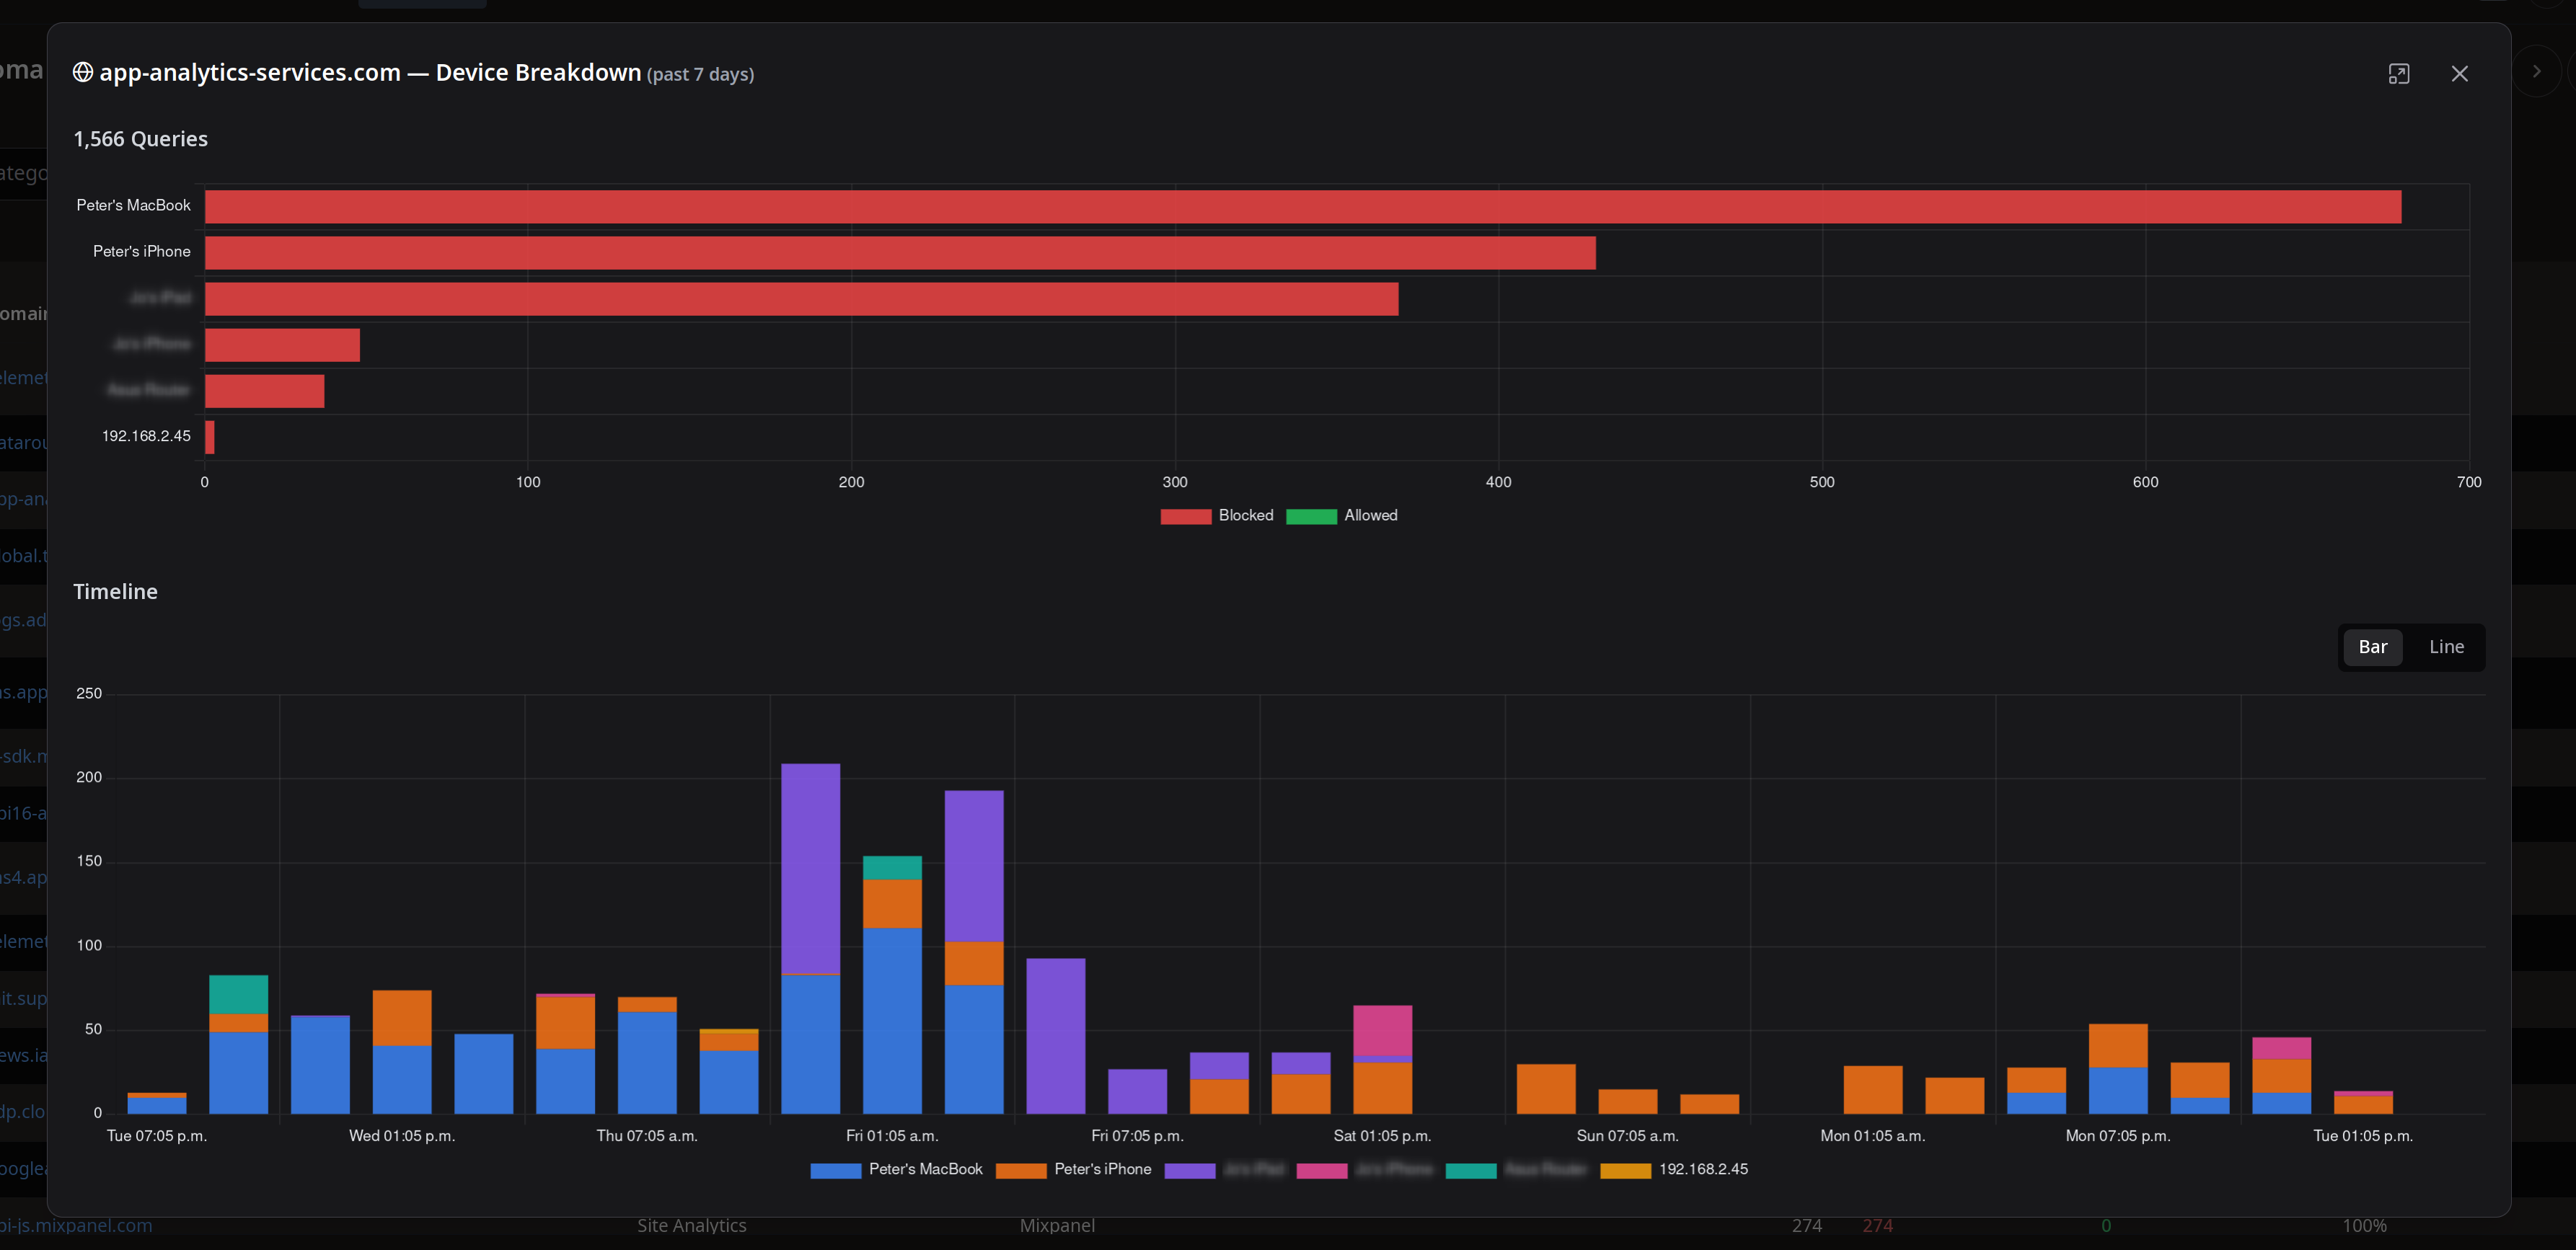This screenshot has height=1250, width=2576.
Task: Click the Fri 07:05 p.m. axis label
Action: pos(1137,1136)
